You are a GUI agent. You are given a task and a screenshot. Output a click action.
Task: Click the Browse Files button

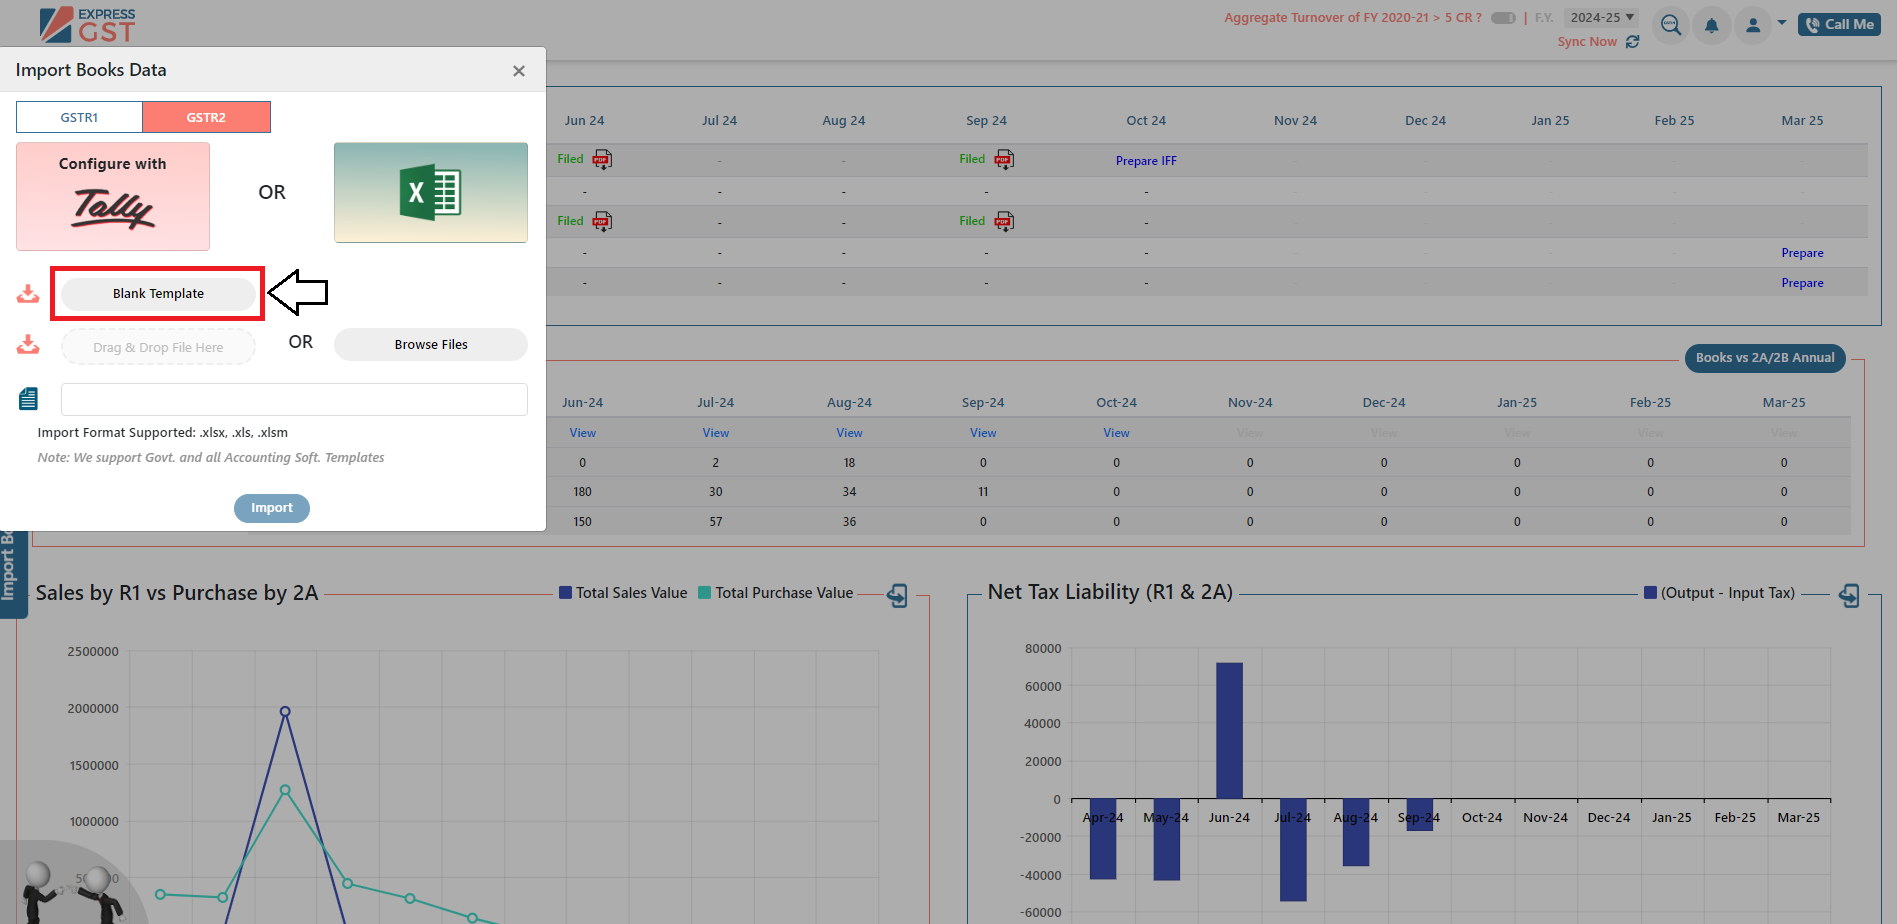point(431,344)
